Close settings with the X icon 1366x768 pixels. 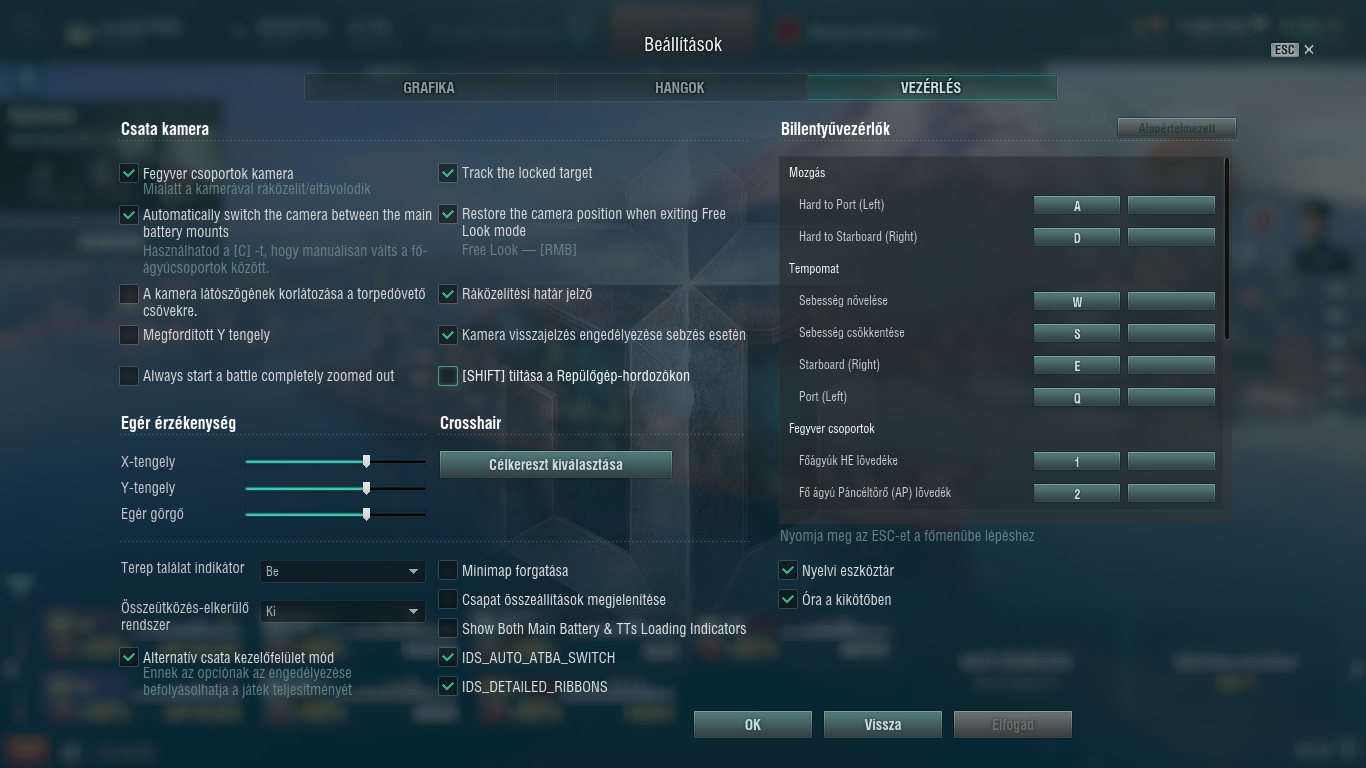pos(1309,50)
